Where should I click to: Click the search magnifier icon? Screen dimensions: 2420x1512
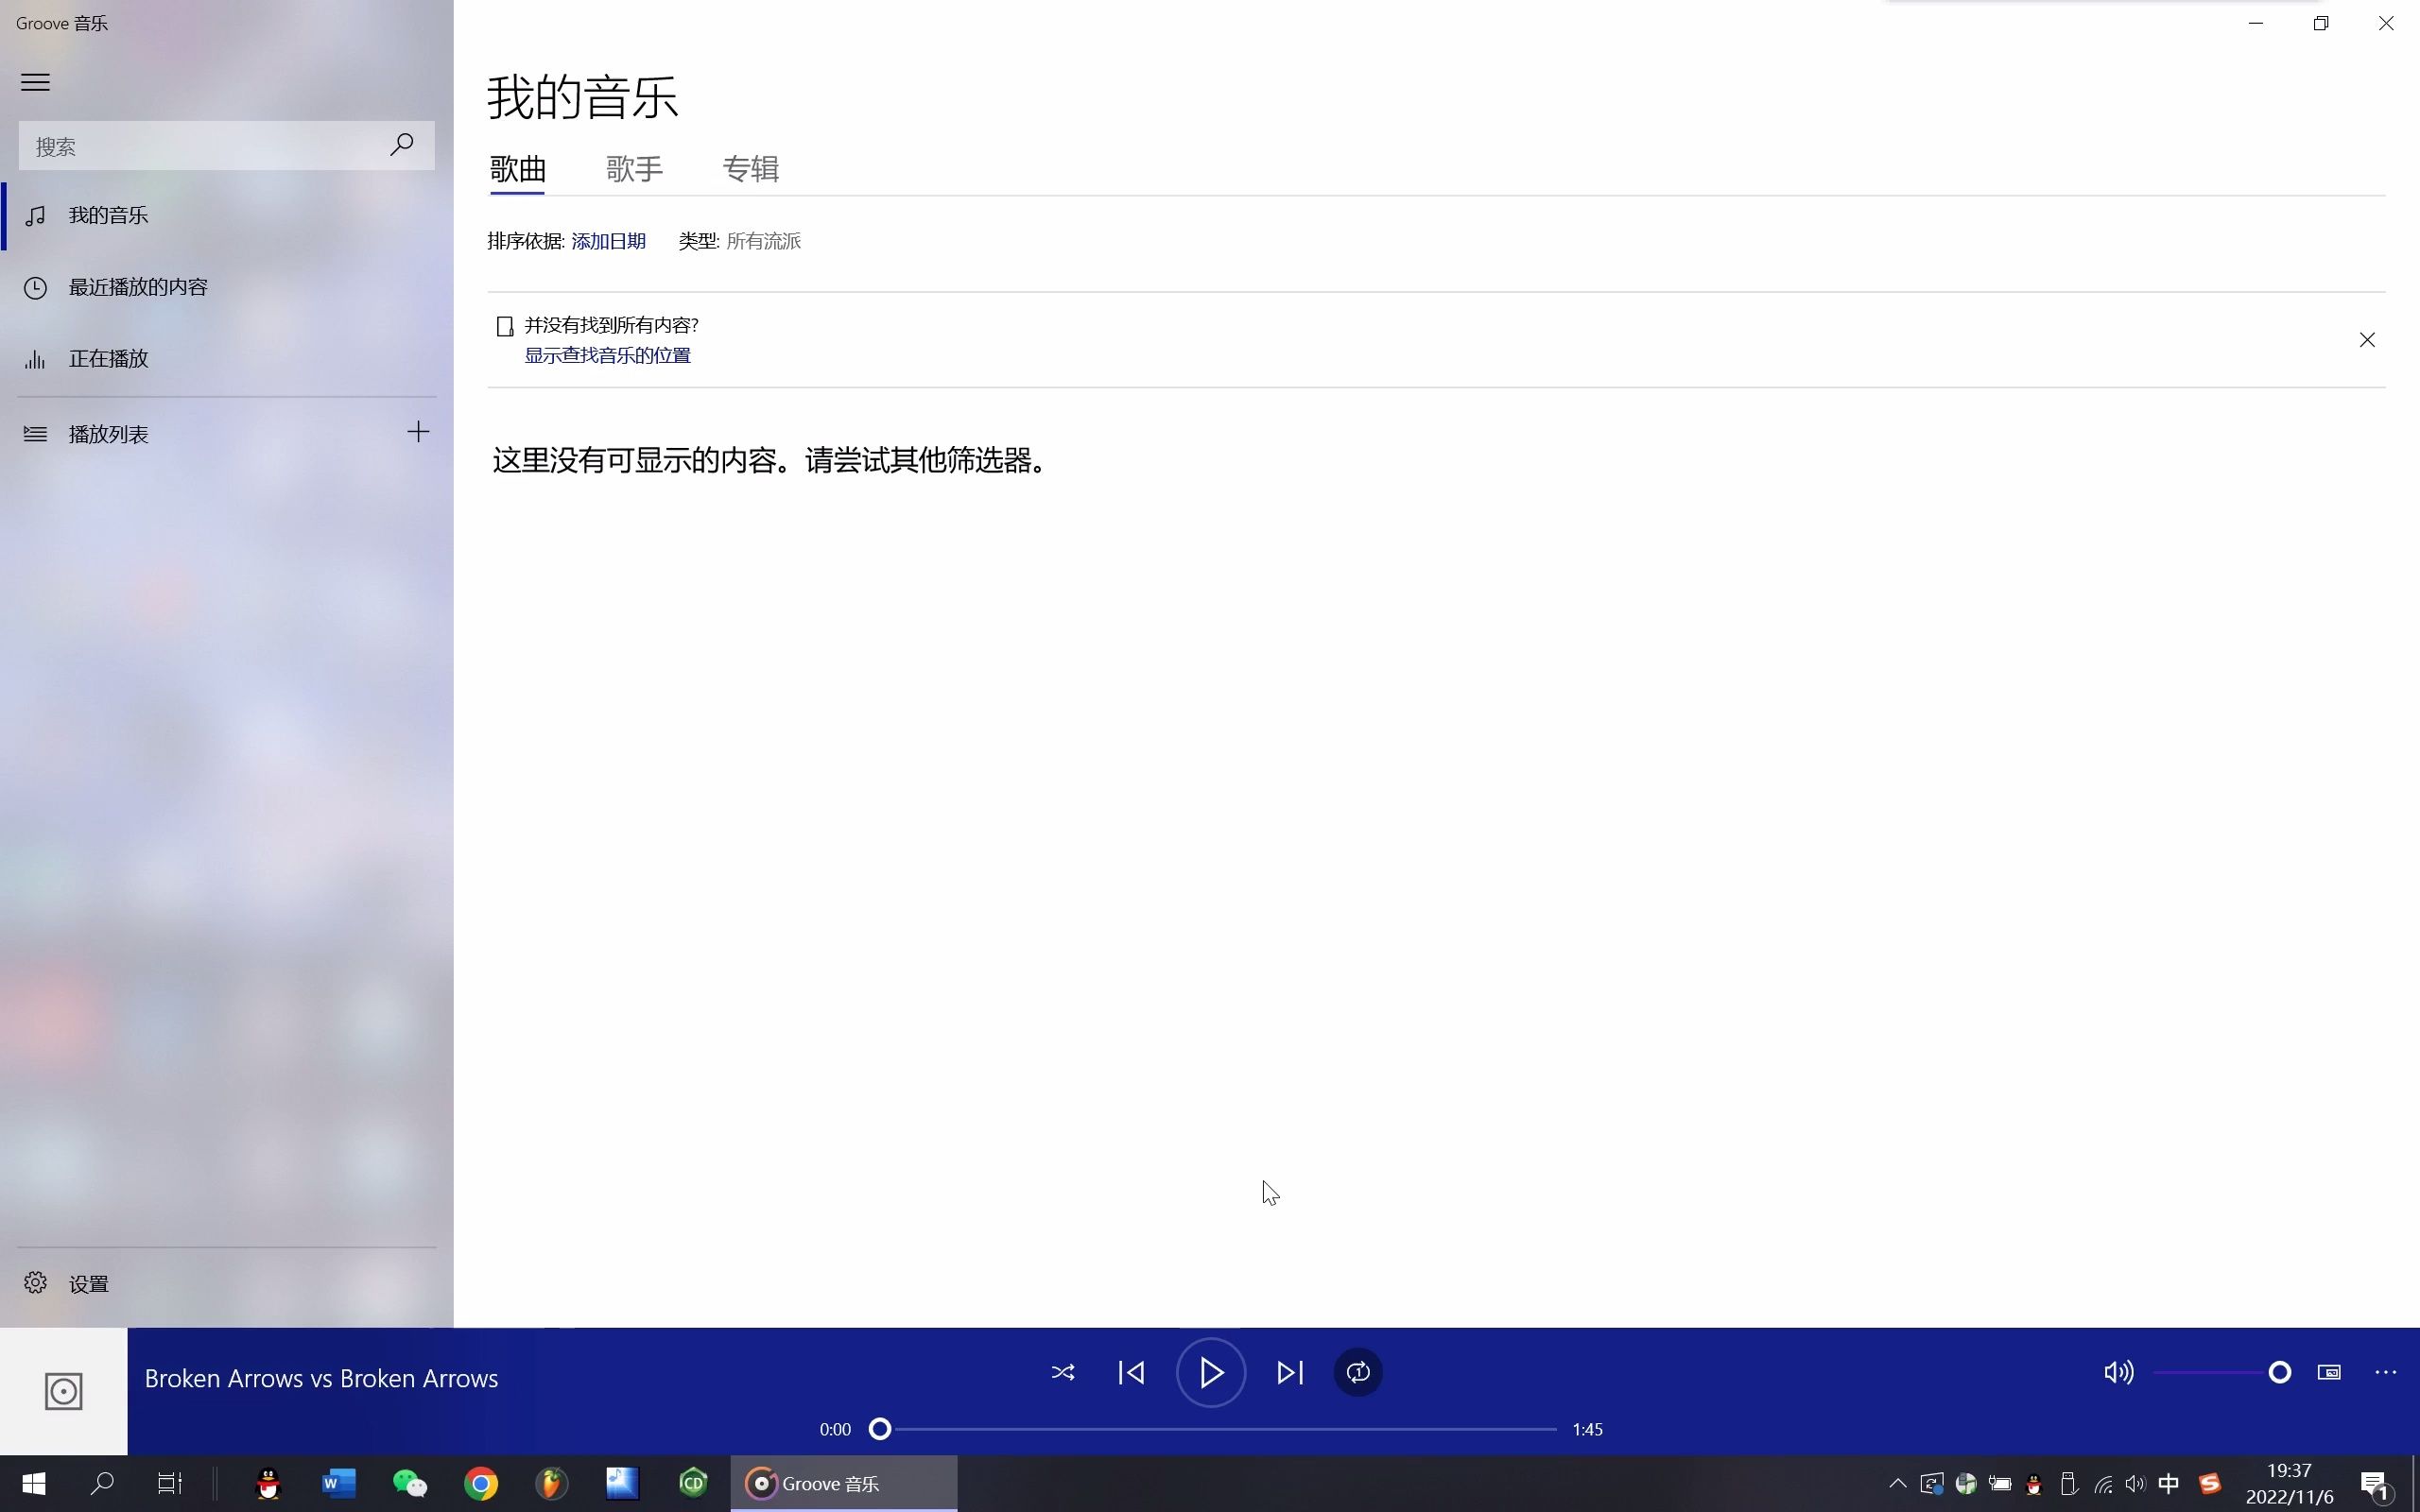click(x=402, y=145)
